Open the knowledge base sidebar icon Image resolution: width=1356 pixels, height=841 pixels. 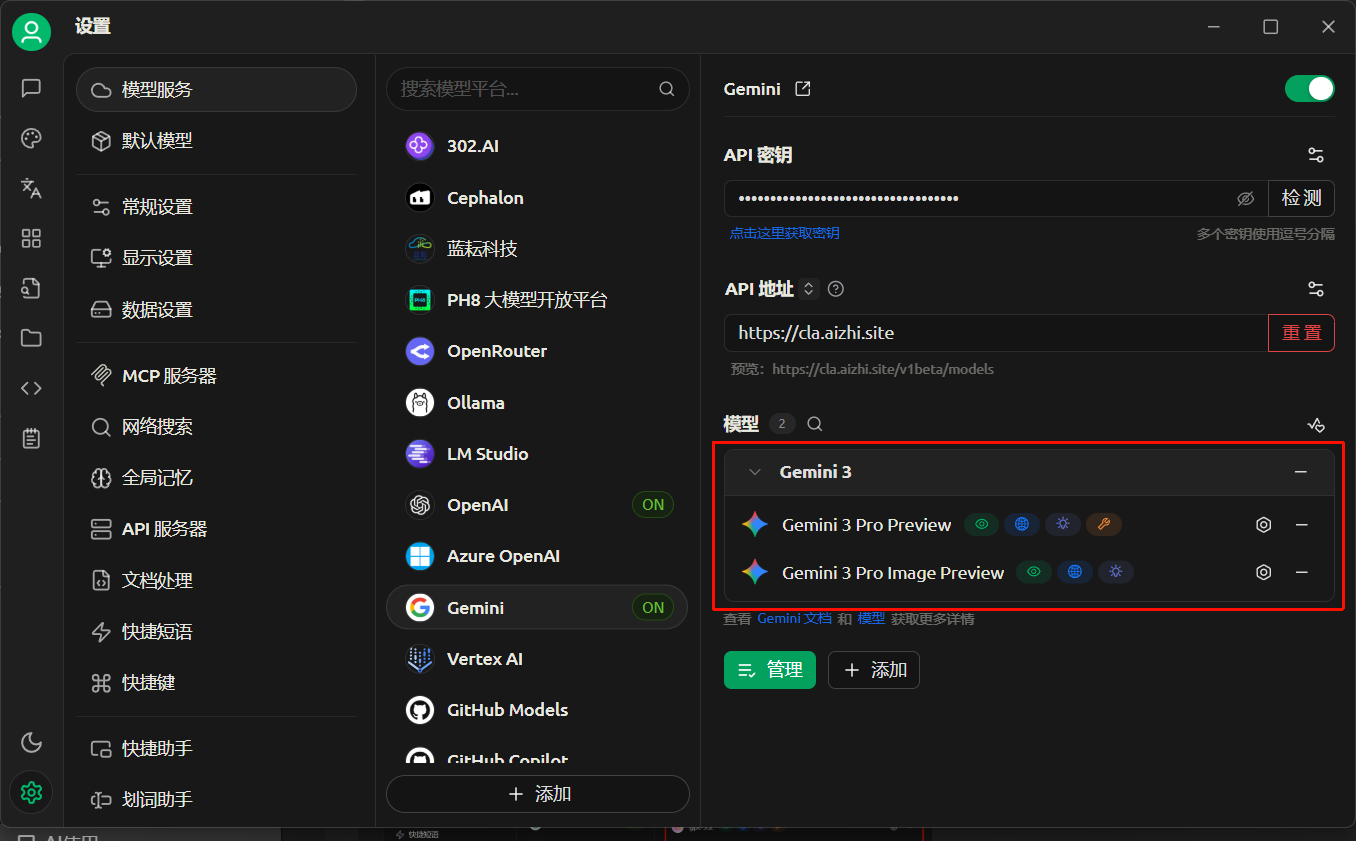click(31, 288)
